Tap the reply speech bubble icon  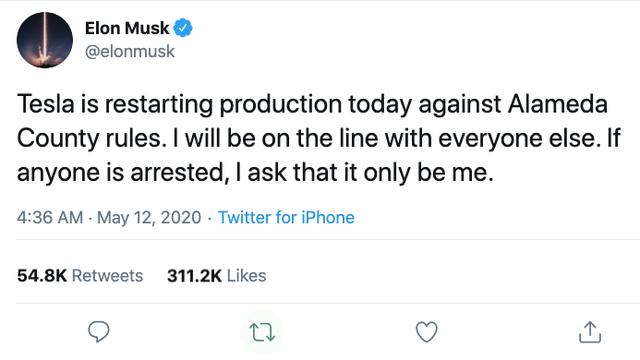click(x=99, y=331)
